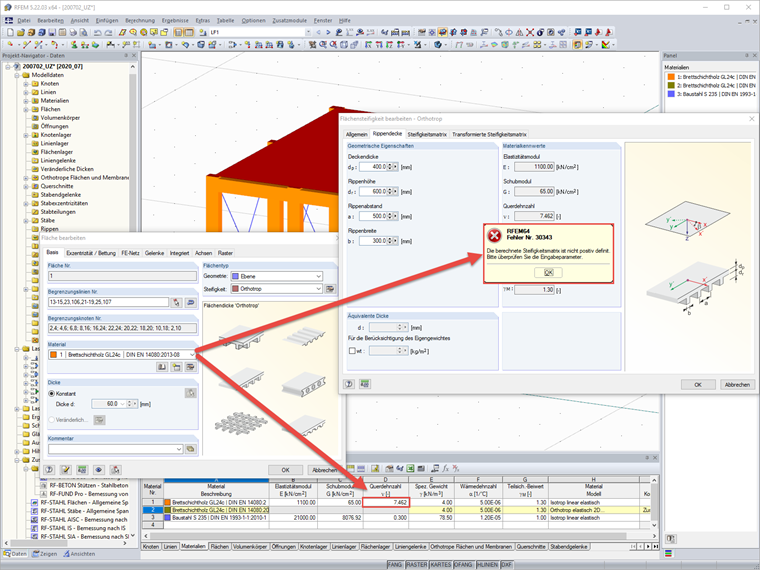This screenshot has width=760, height=570.
Task: Click Abbrechen in the Fläche bearbeiten dialog
Action: point(324,470)
